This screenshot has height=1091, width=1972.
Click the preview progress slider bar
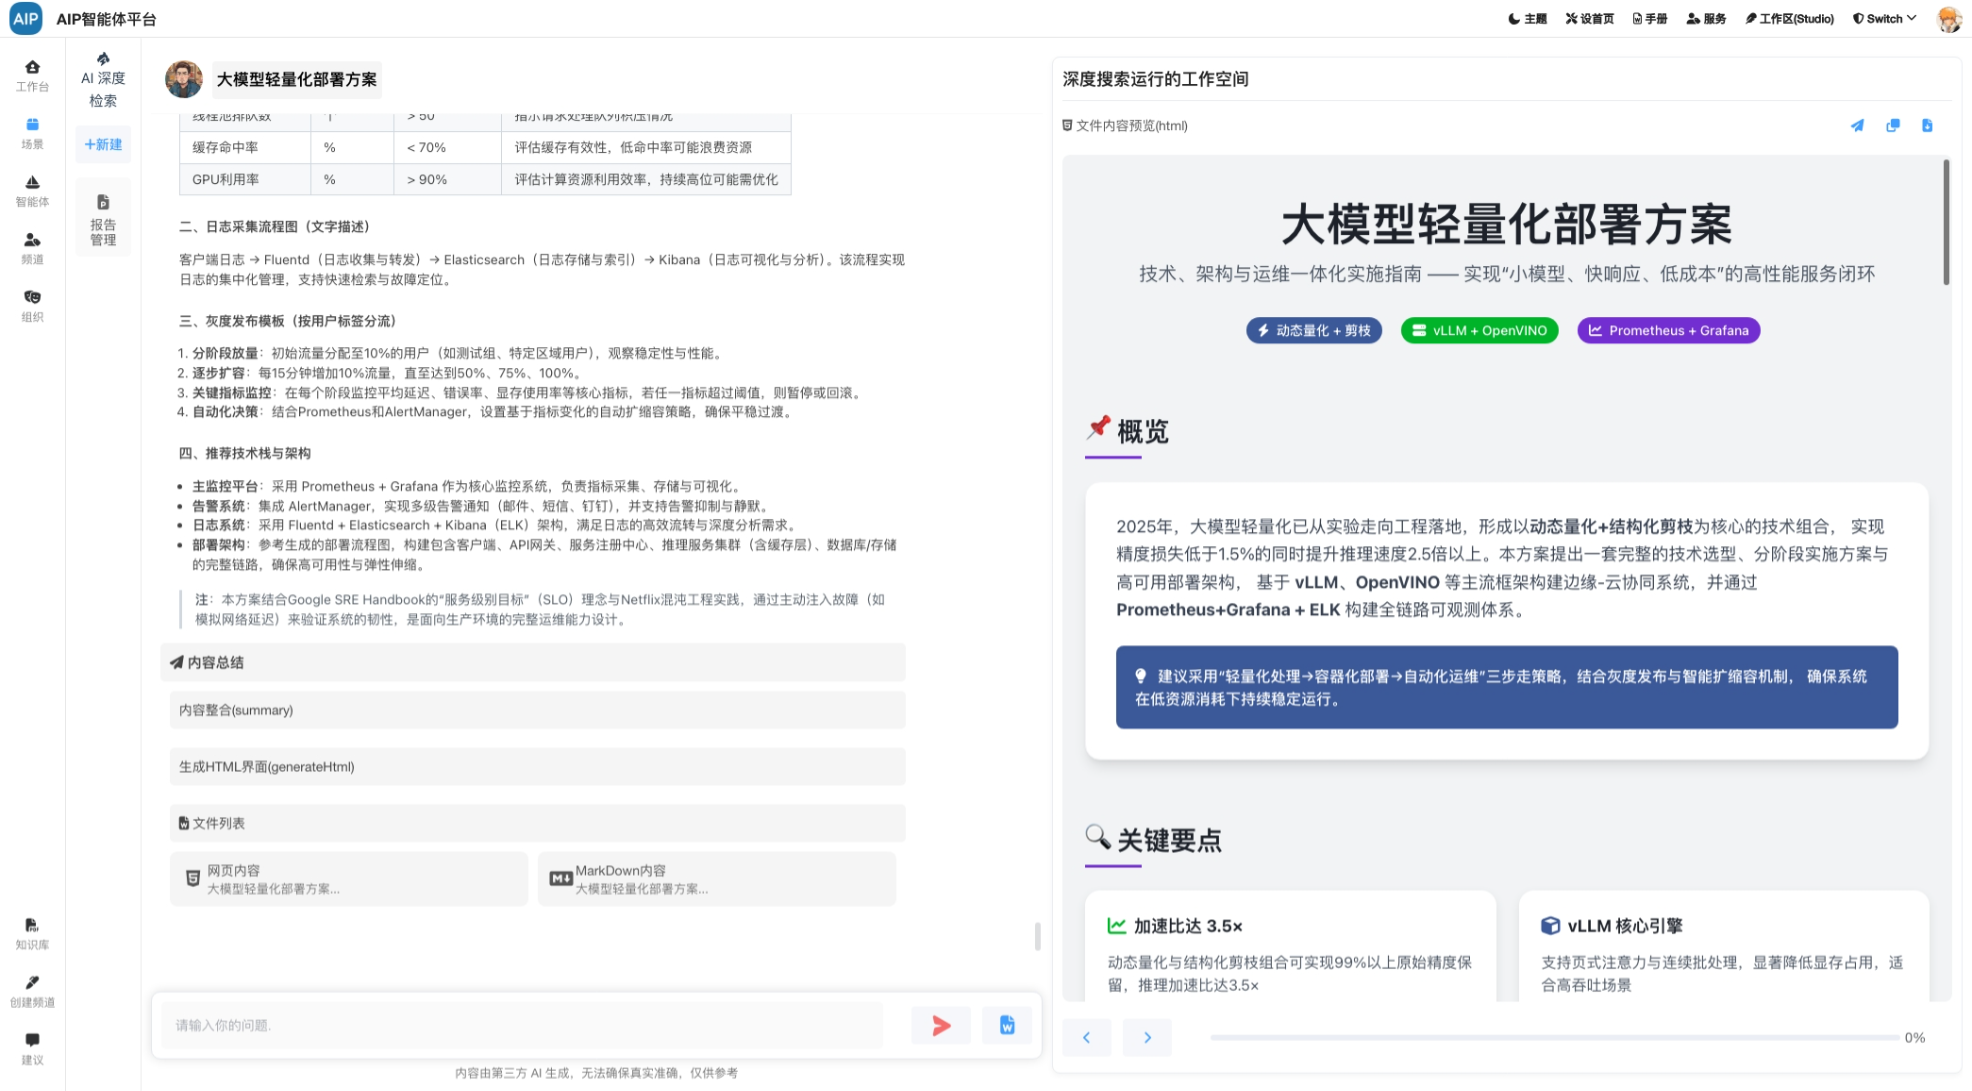pos(1553,1038)
